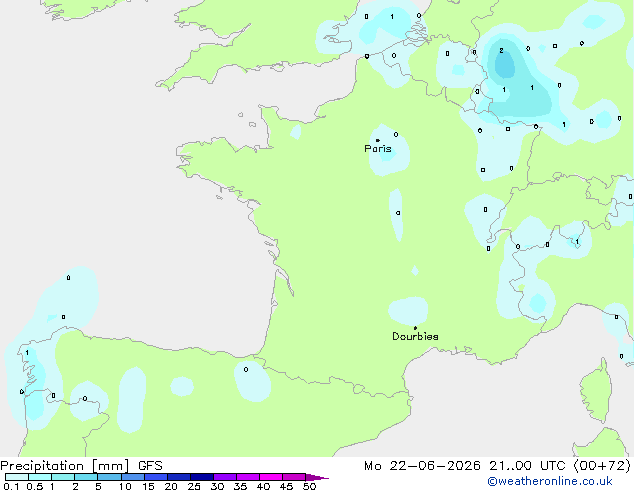The image size is (634, 490).
Task: Pick the 30–35 mm purple legend swatch
Action: (x=225, y=477)
